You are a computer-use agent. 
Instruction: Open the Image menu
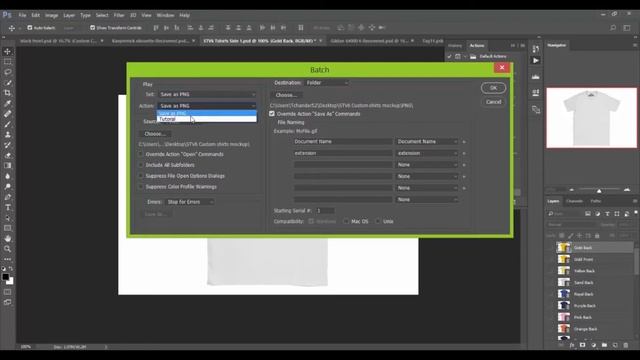coord(51,15)
